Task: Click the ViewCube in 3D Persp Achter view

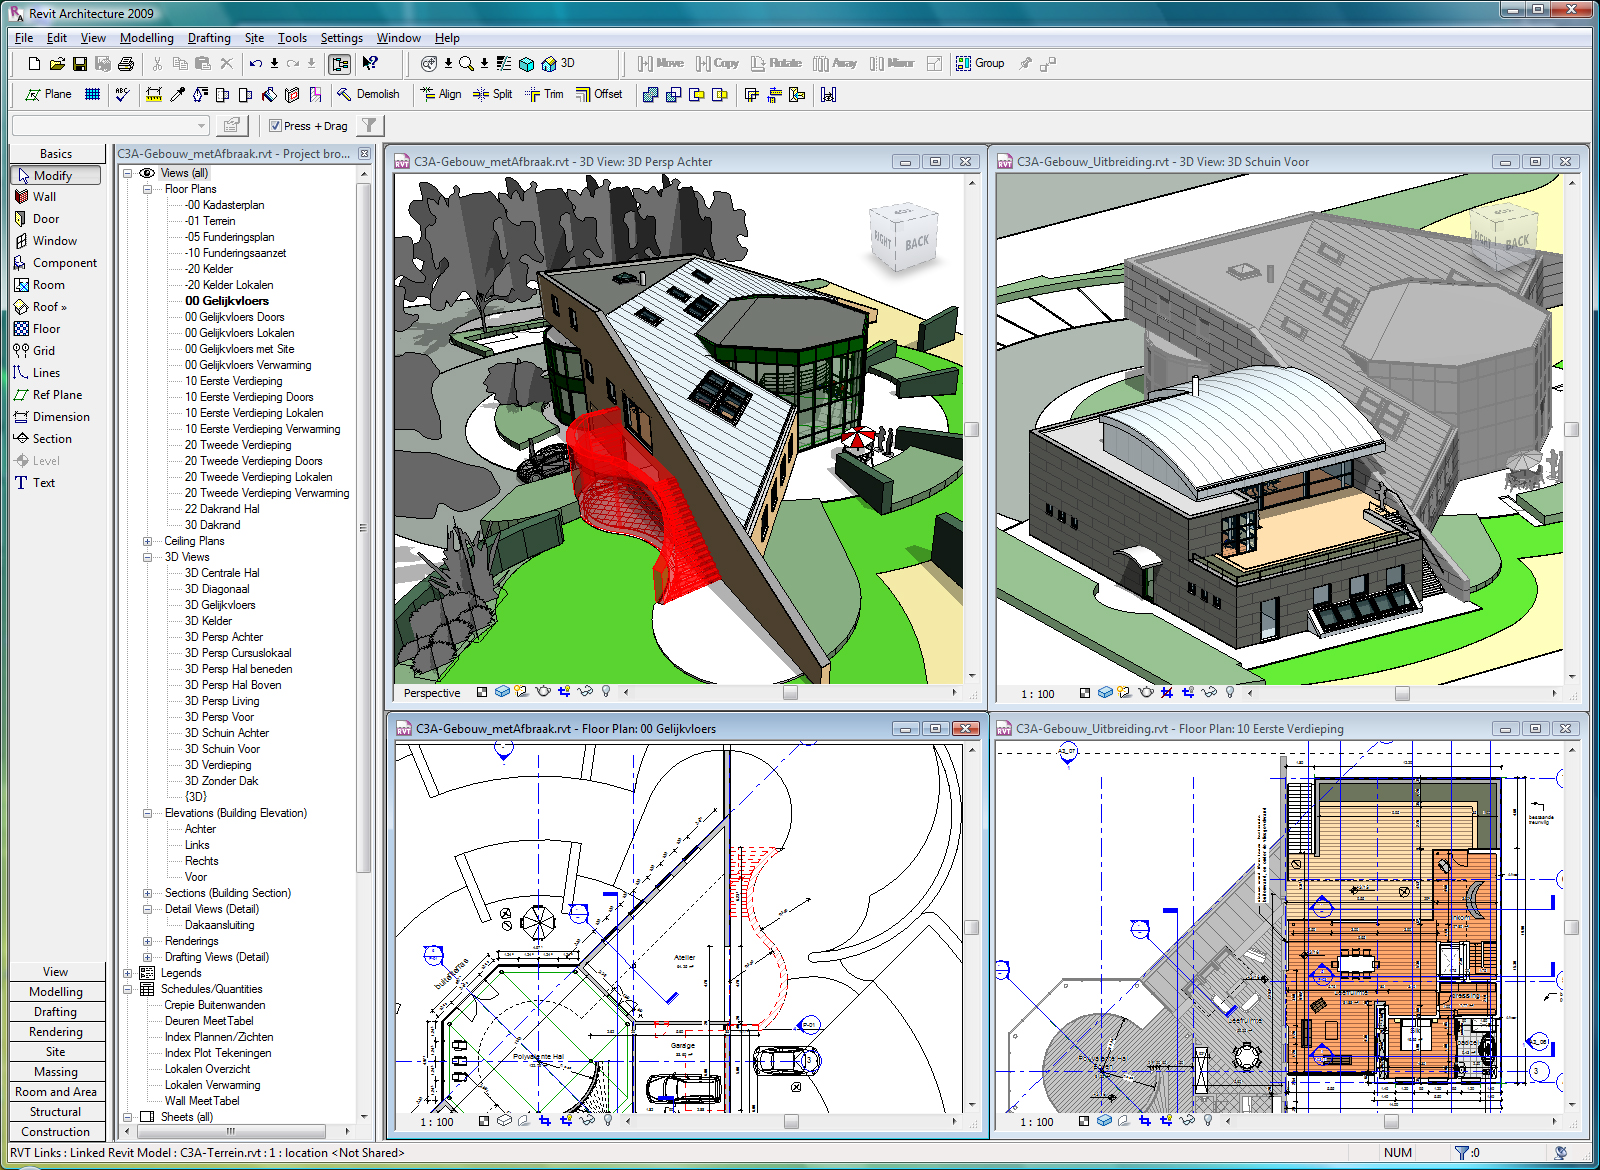Action: (904, 238)
